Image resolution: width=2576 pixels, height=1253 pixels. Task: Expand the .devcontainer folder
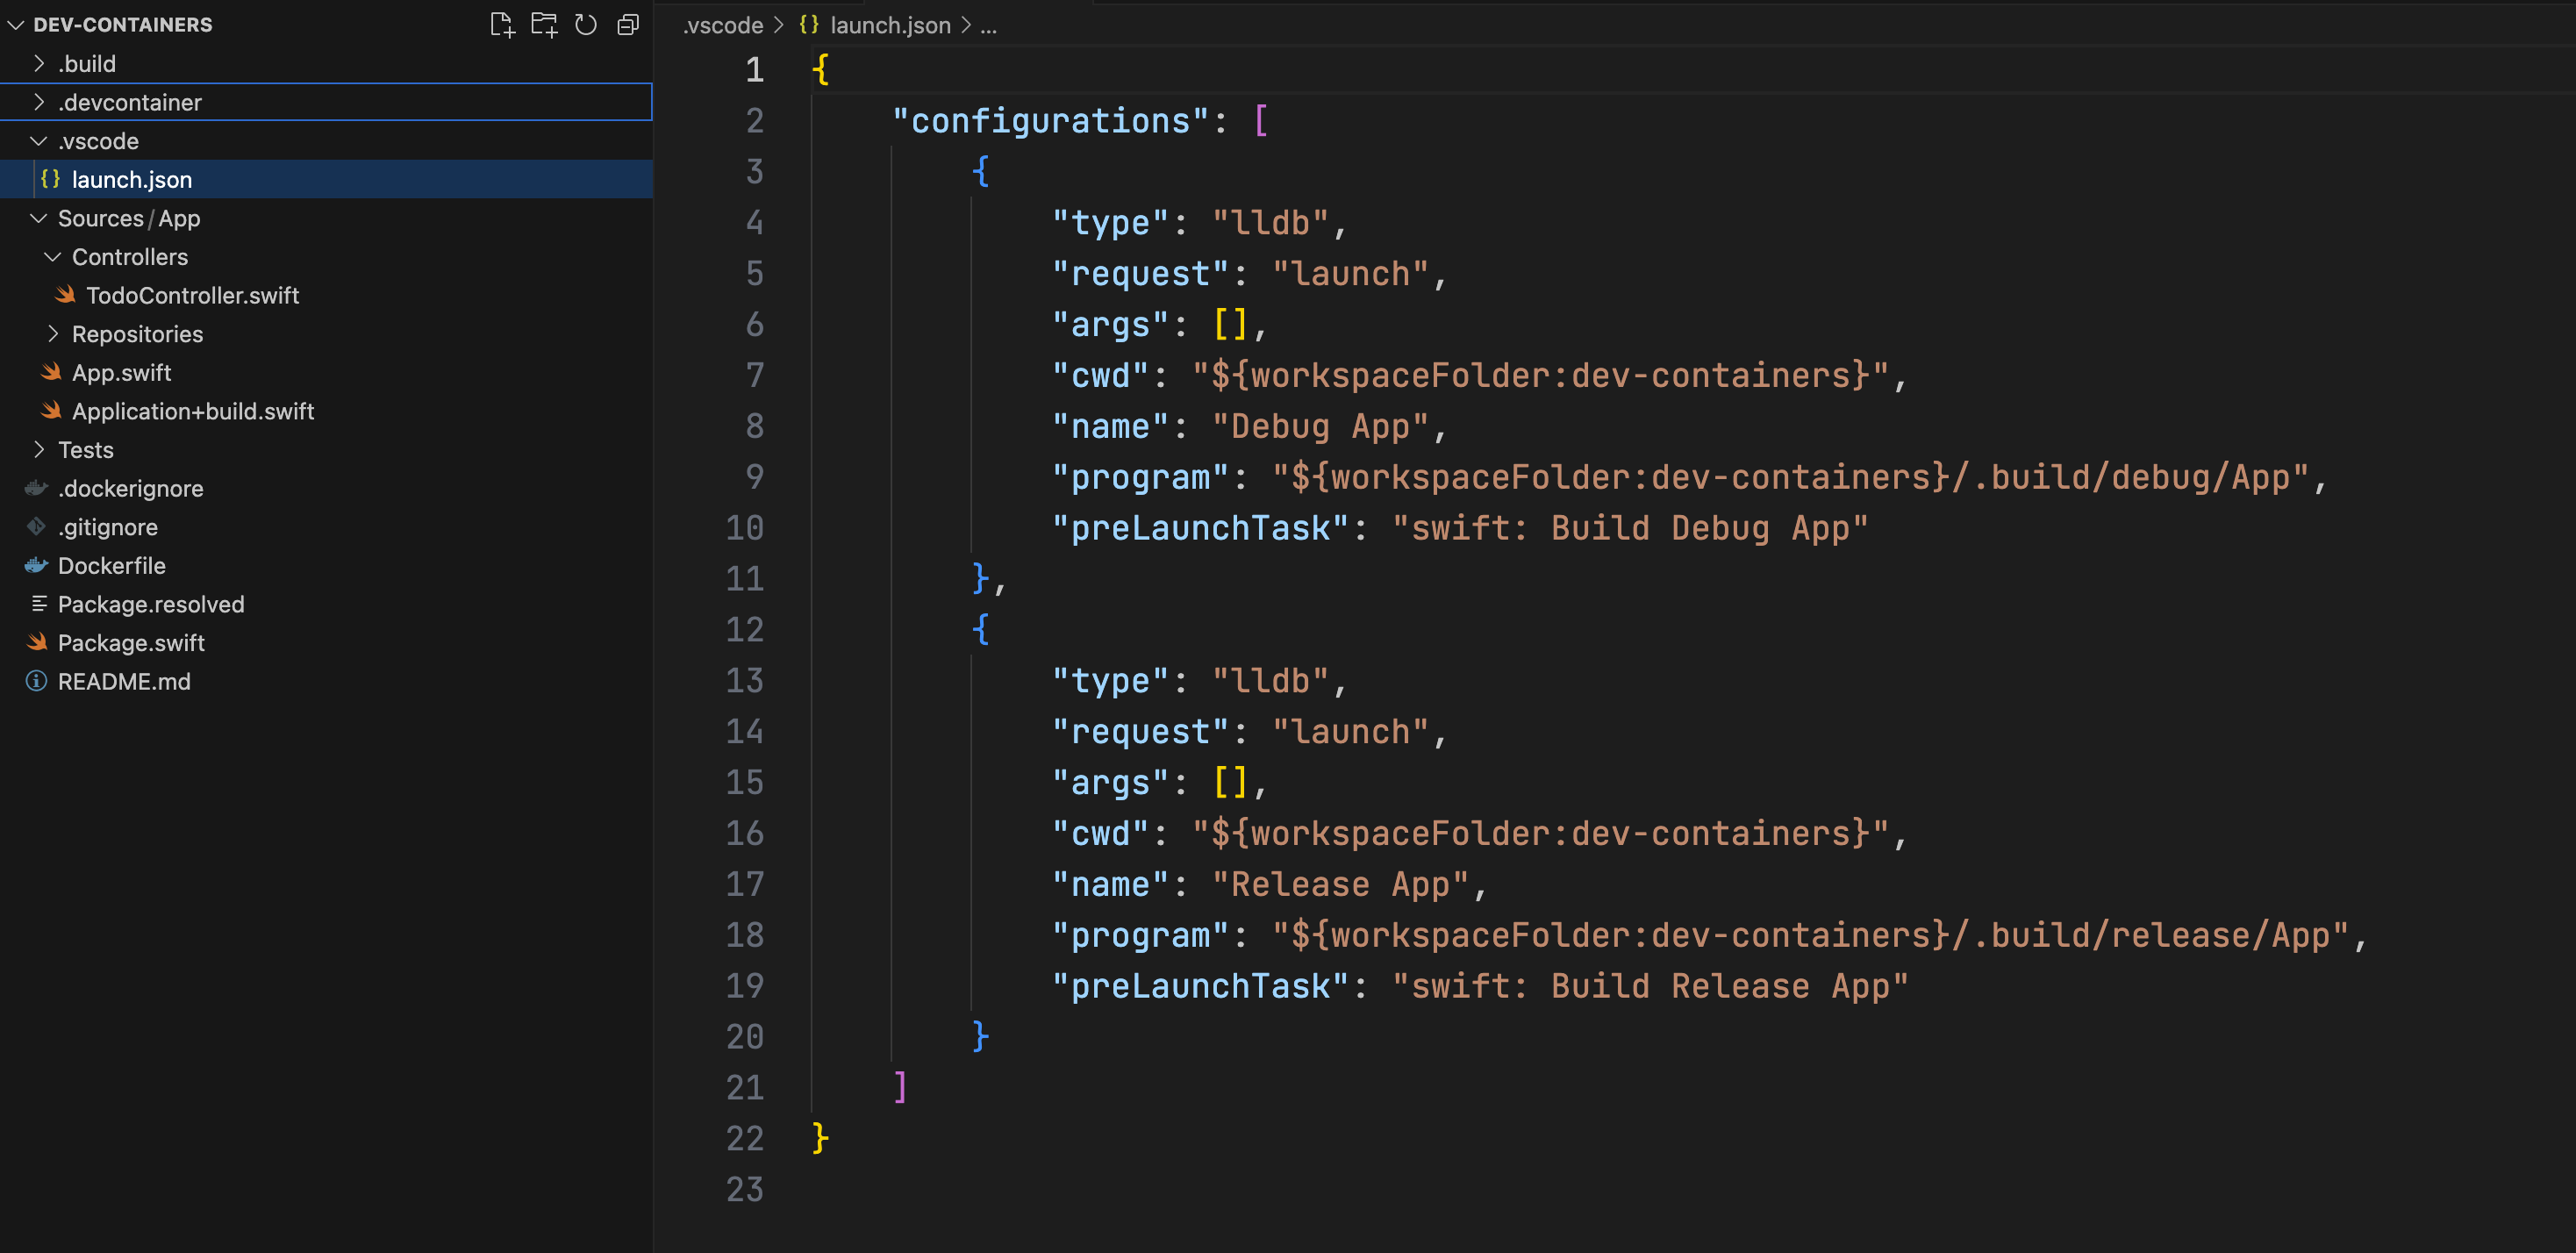39,102
